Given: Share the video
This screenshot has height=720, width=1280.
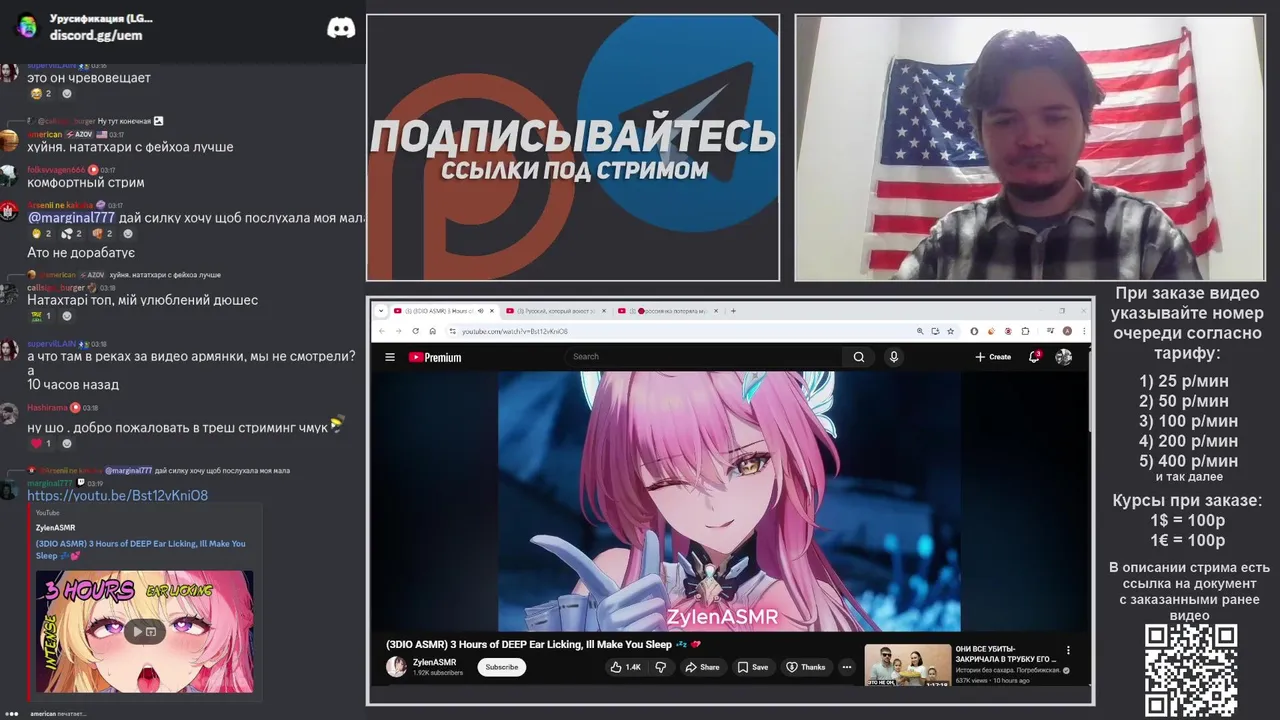Looking at the screenshot, I should click(x=702, y=667).
